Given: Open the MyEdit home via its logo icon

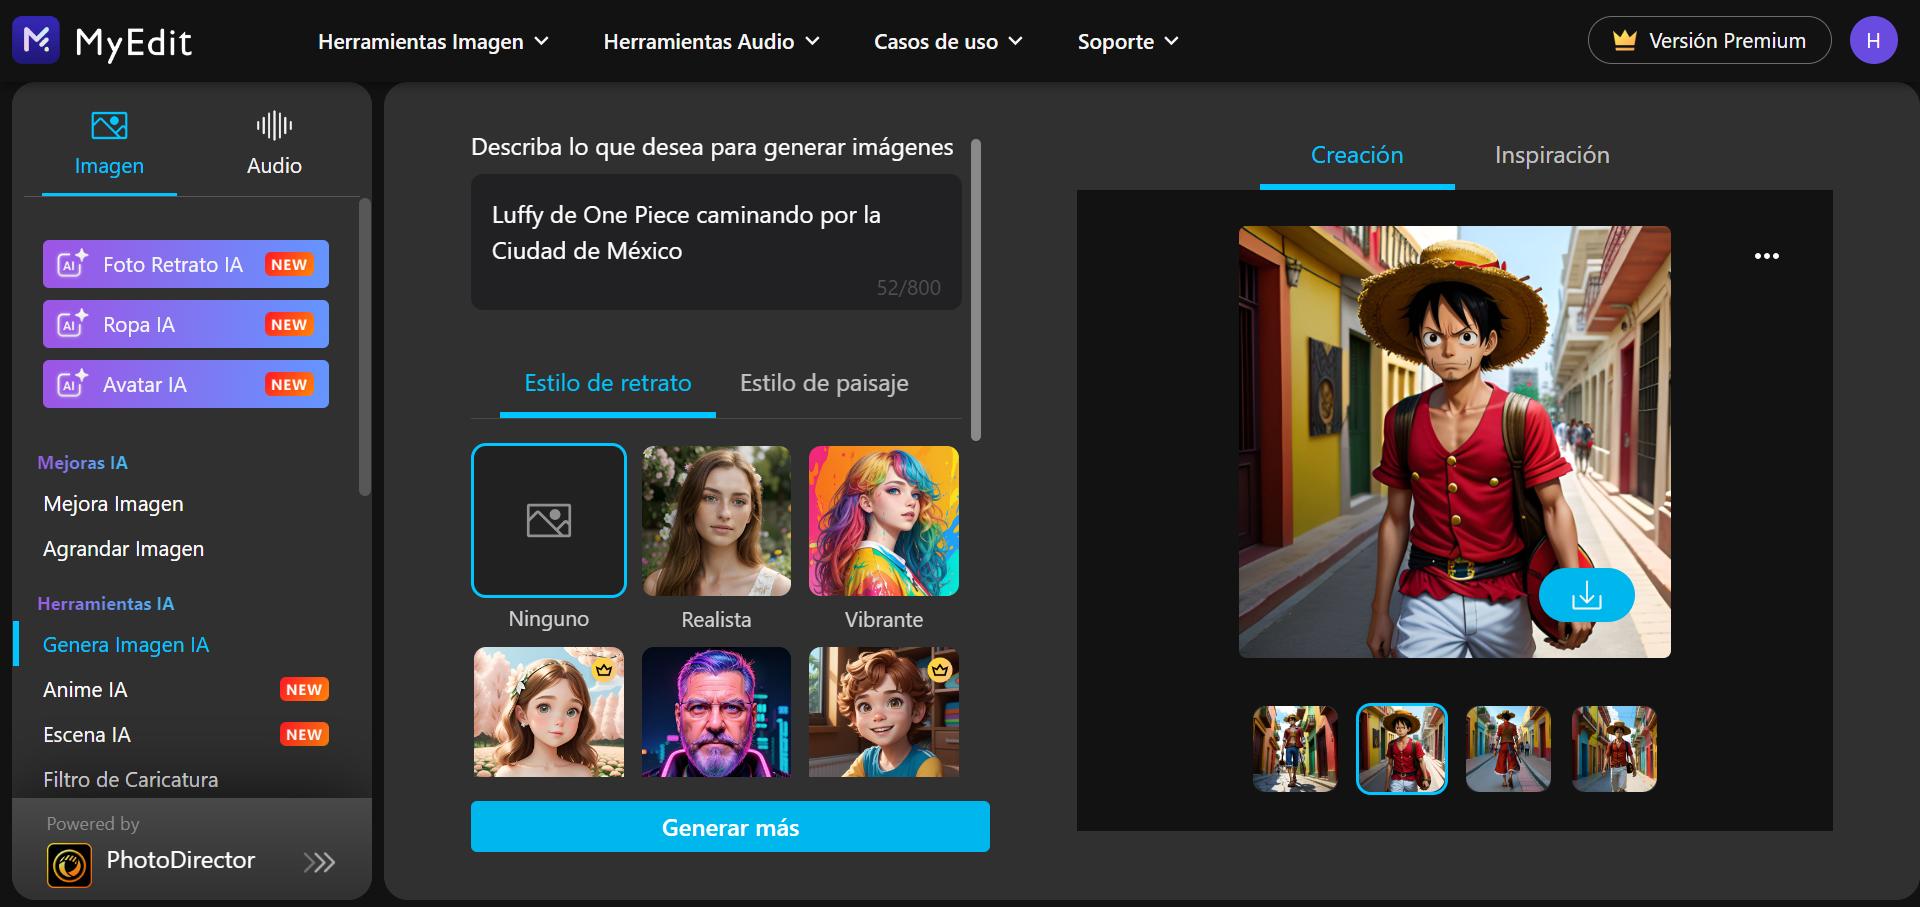Looking at the screenshot, I should (36, 40).
